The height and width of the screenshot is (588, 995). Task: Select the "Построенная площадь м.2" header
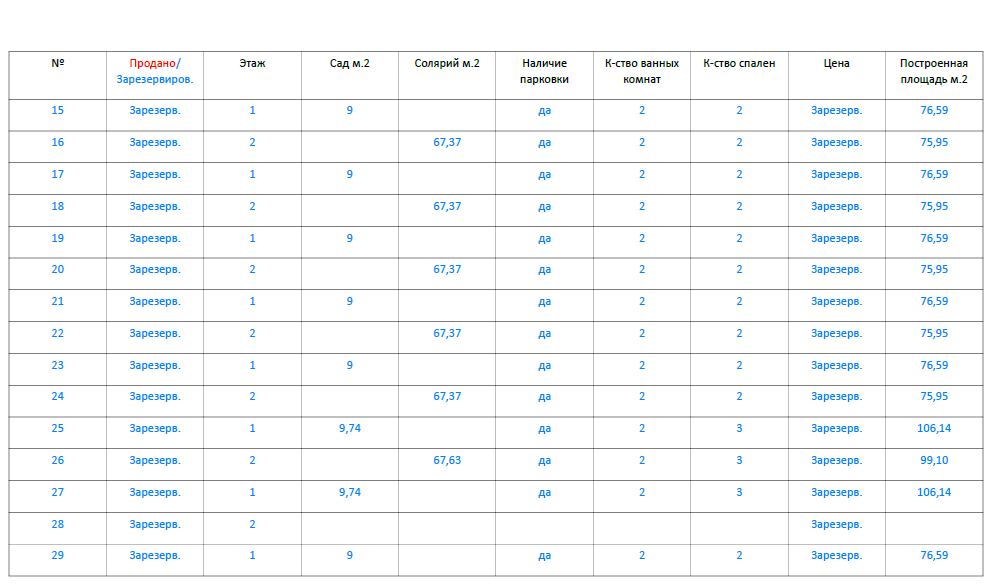934,71
